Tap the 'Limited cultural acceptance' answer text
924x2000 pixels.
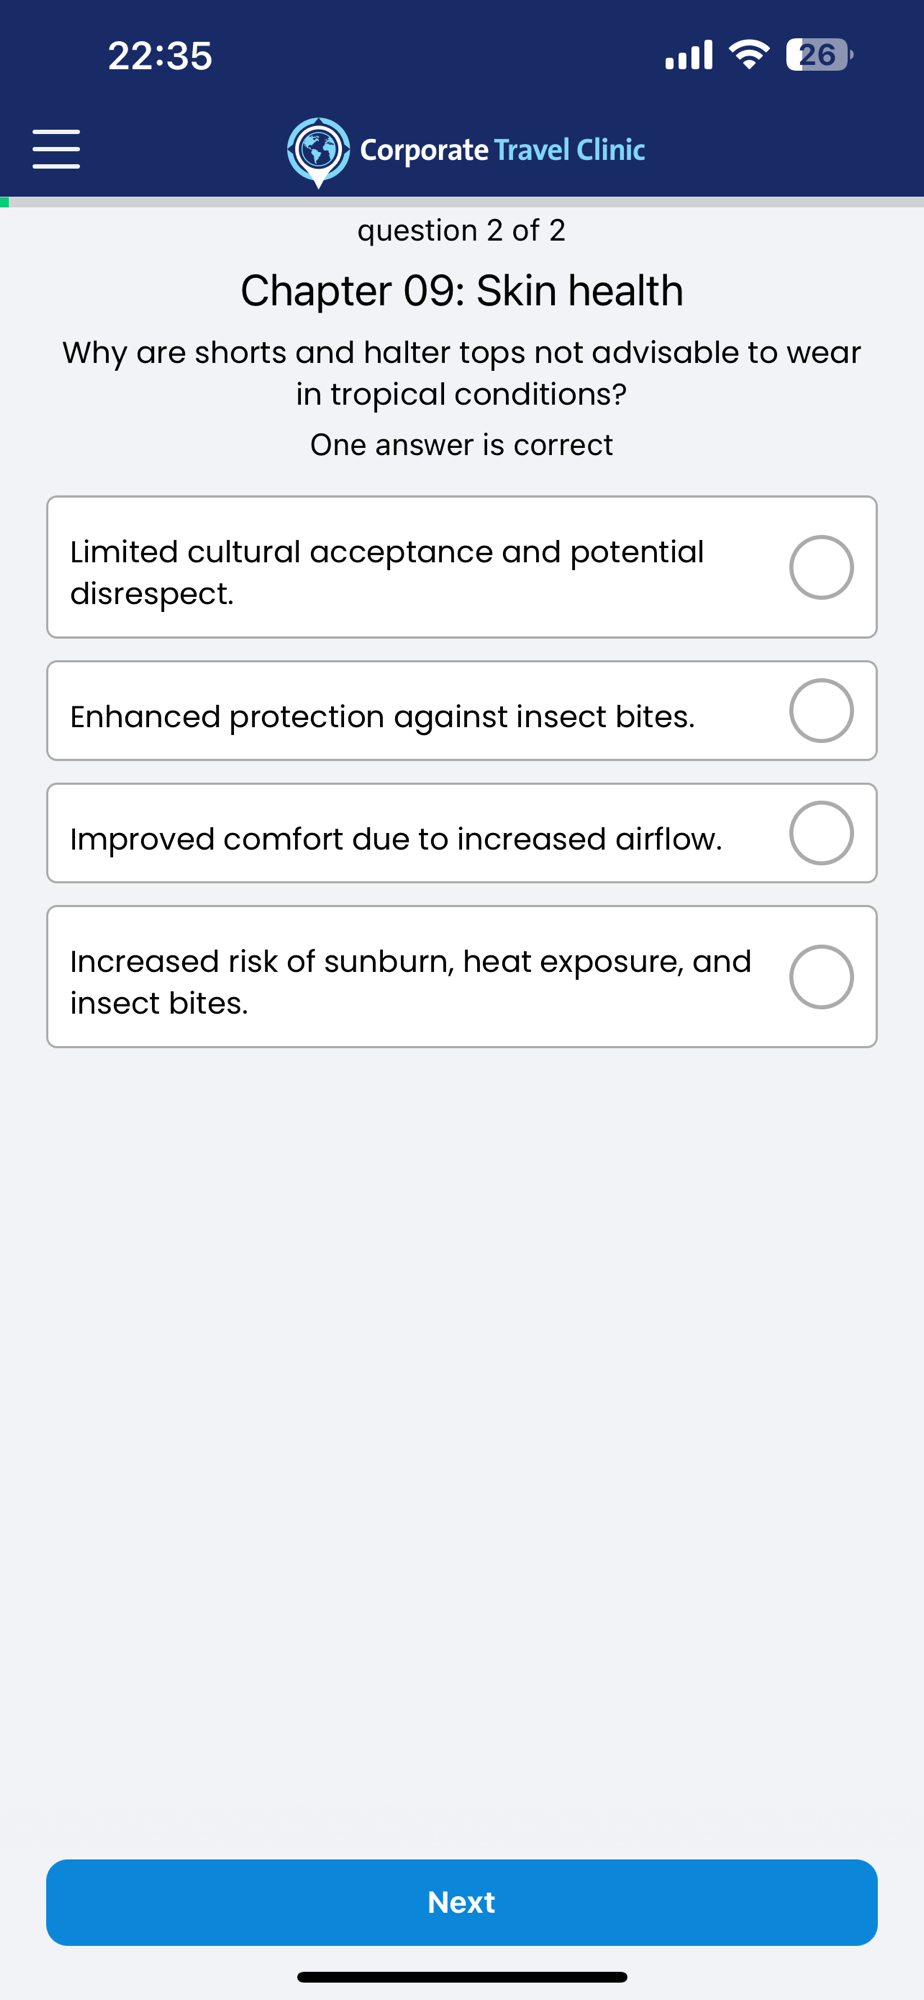(x=387, y=572)
